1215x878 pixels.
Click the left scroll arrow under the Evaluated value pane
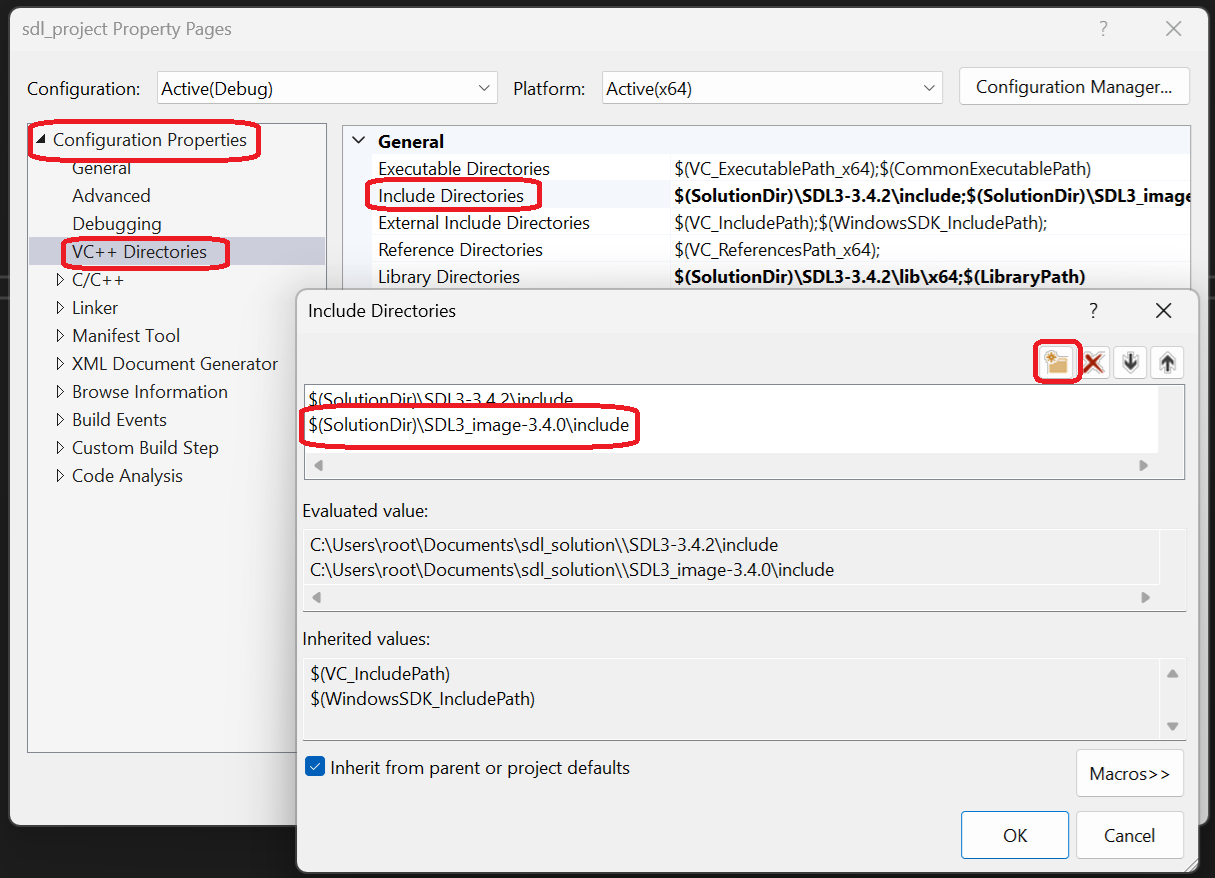(318, 596)
